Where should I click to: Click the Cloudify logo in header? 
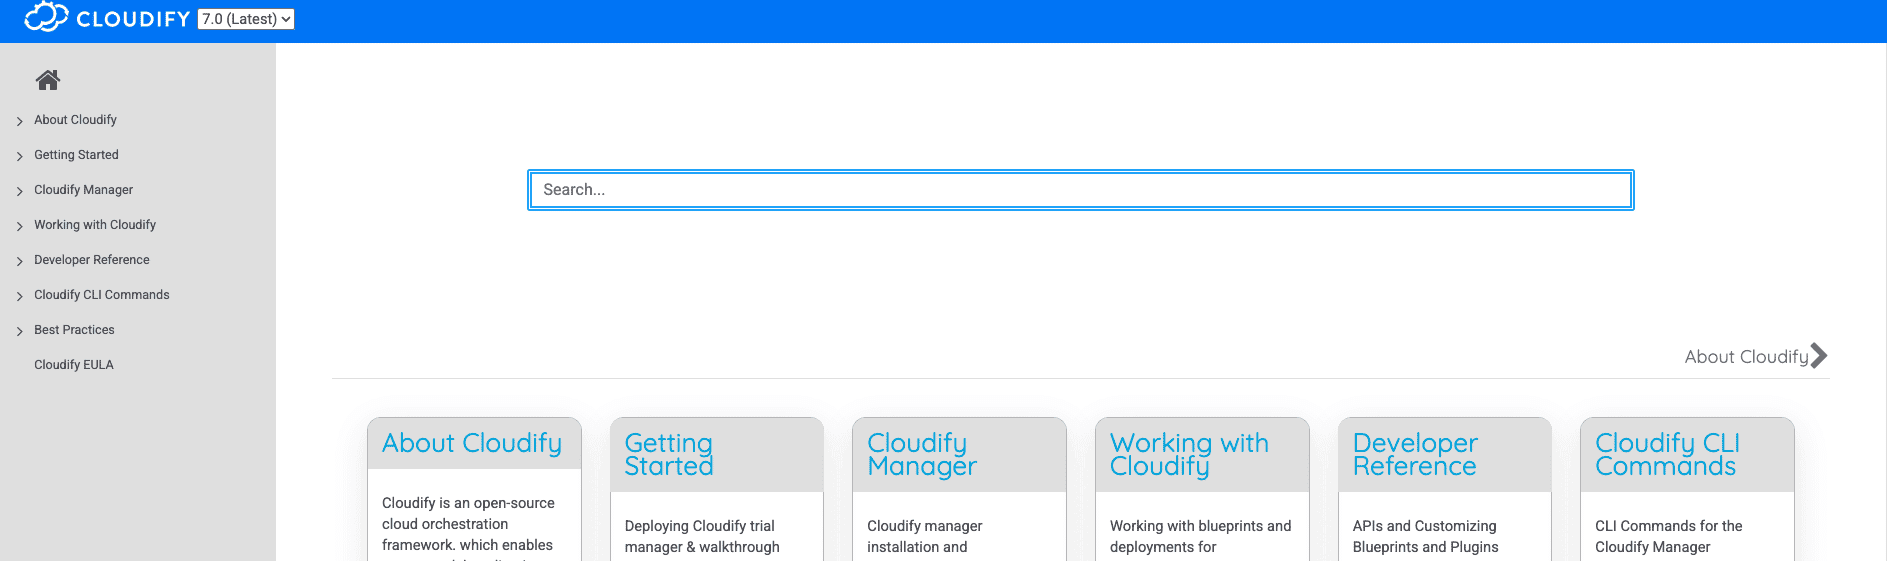[x=107, y=18]
